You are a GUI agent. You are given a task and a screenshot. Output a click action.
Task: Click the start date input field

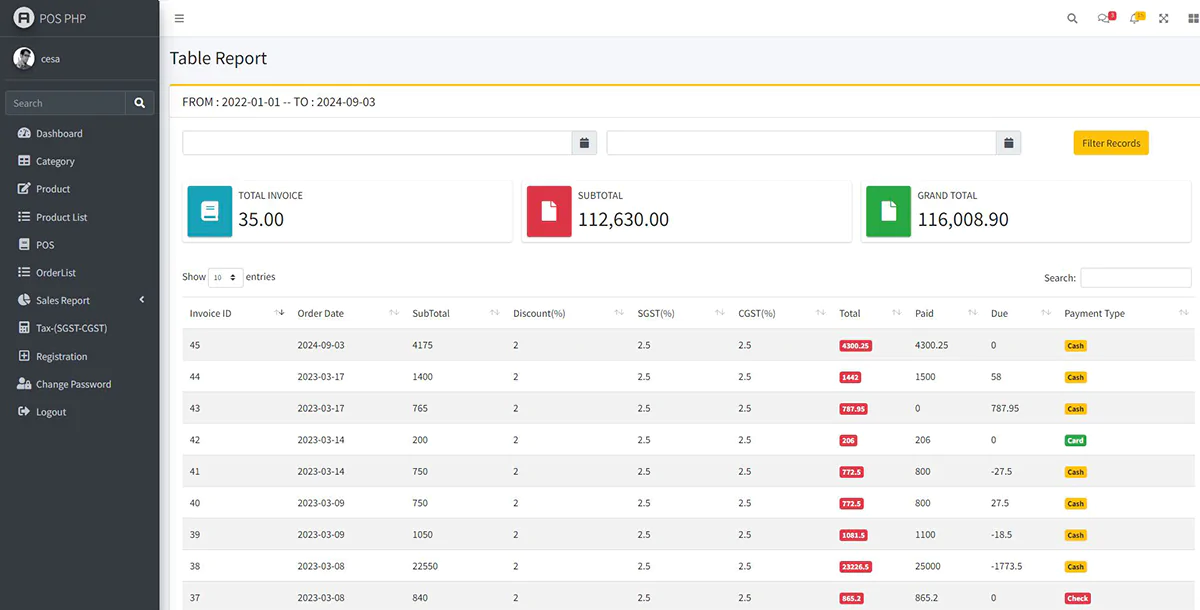[x=376, y=143]
